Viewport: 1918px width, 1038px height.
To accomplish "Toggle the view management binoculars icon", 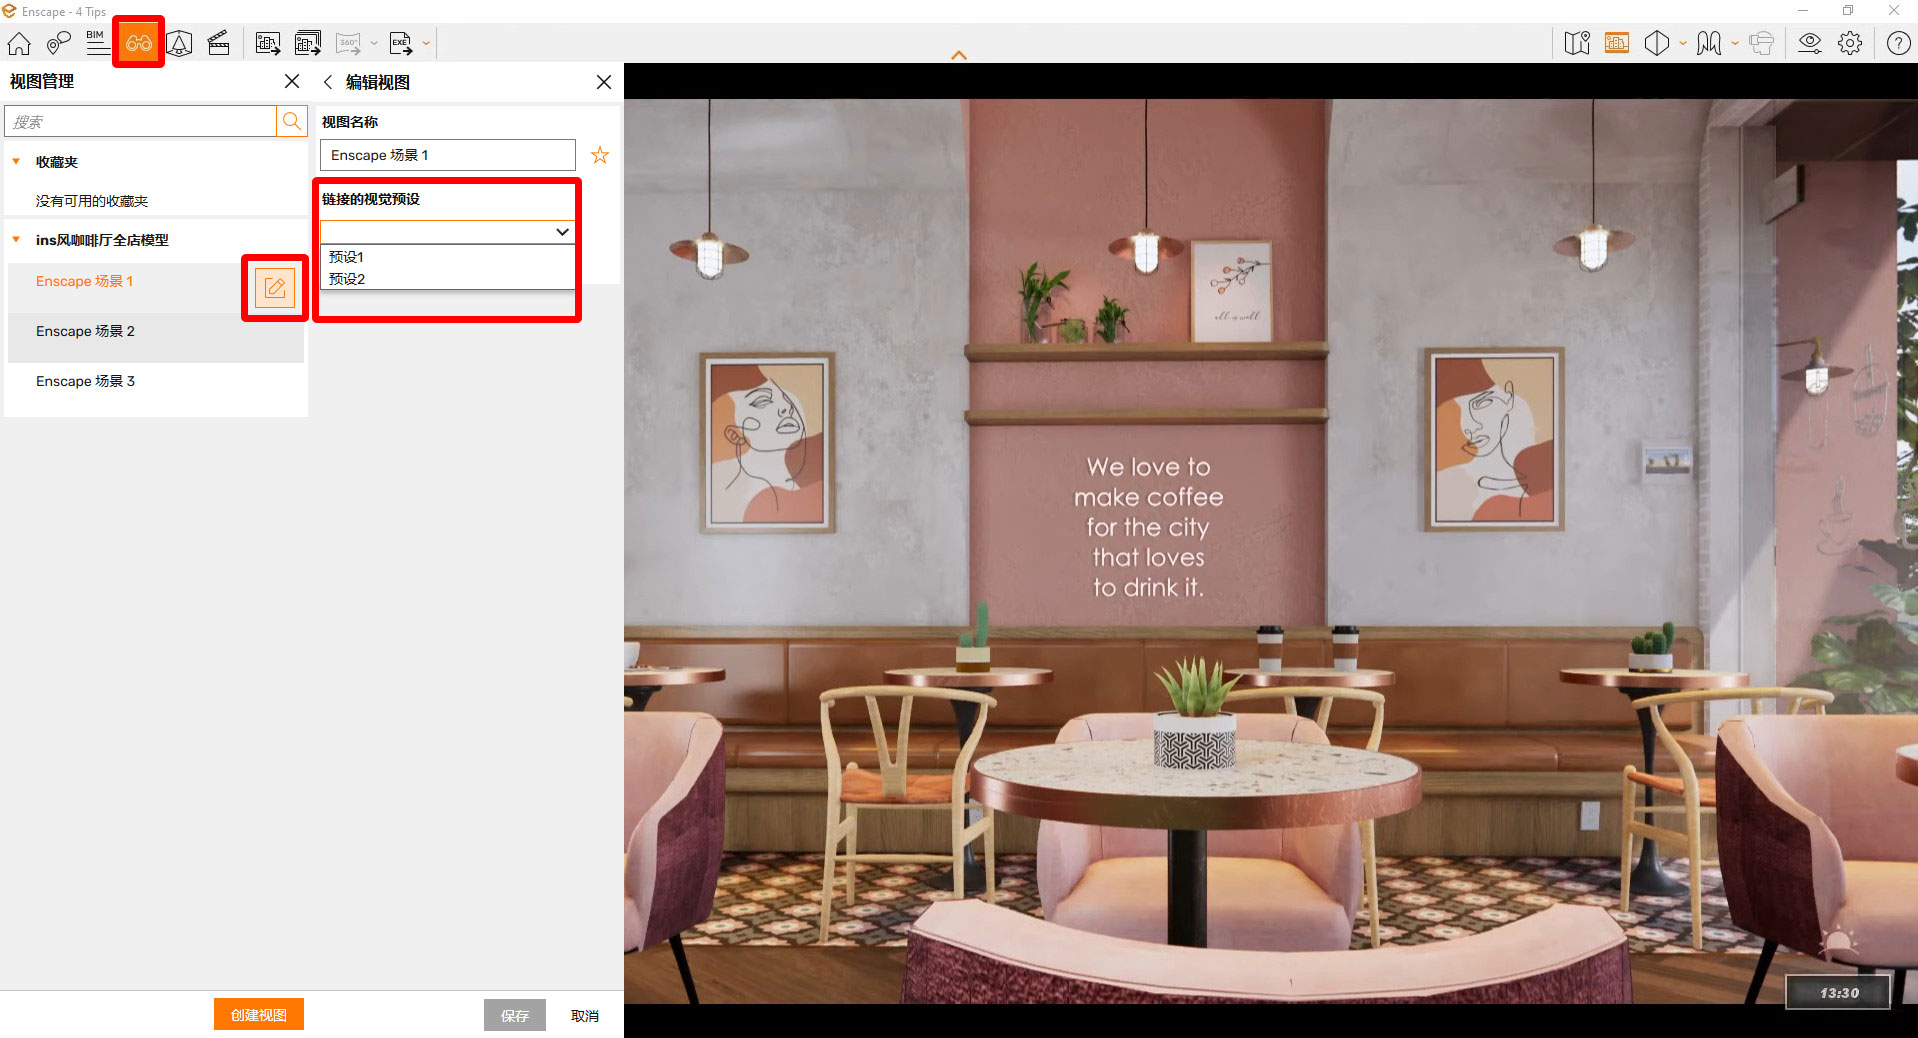I will [x=139, y=43].
